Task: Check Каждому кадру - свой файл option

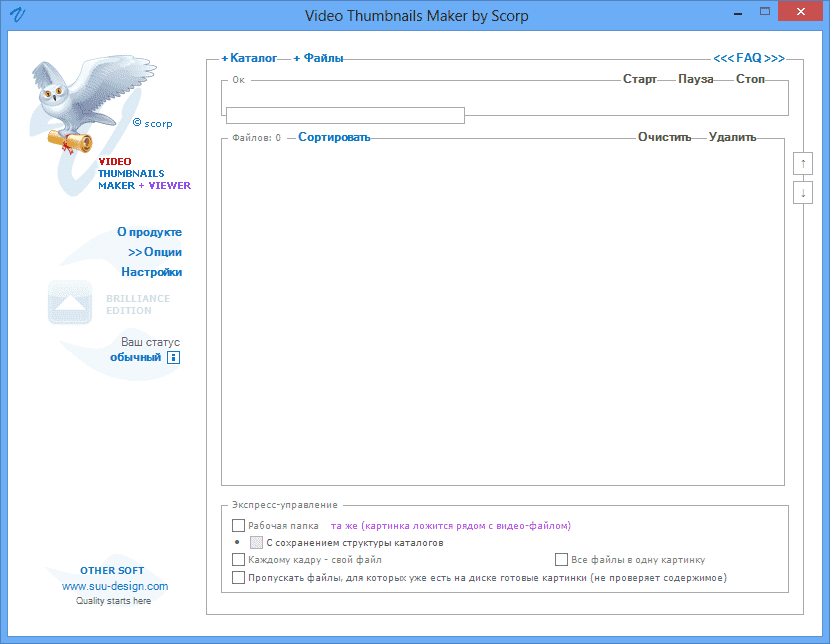Action: tap(238, 560)
